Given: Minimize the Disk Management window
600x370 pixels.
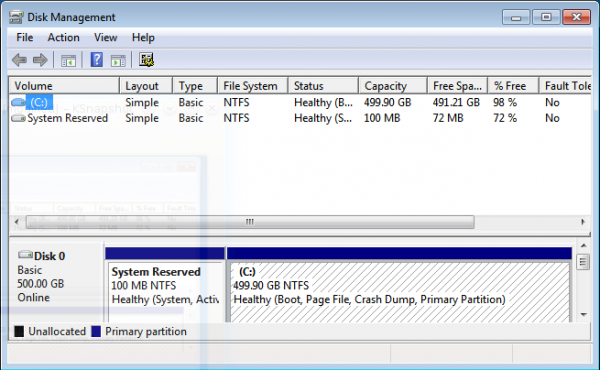Looking at the screenshot, I should tap(516, 17).
